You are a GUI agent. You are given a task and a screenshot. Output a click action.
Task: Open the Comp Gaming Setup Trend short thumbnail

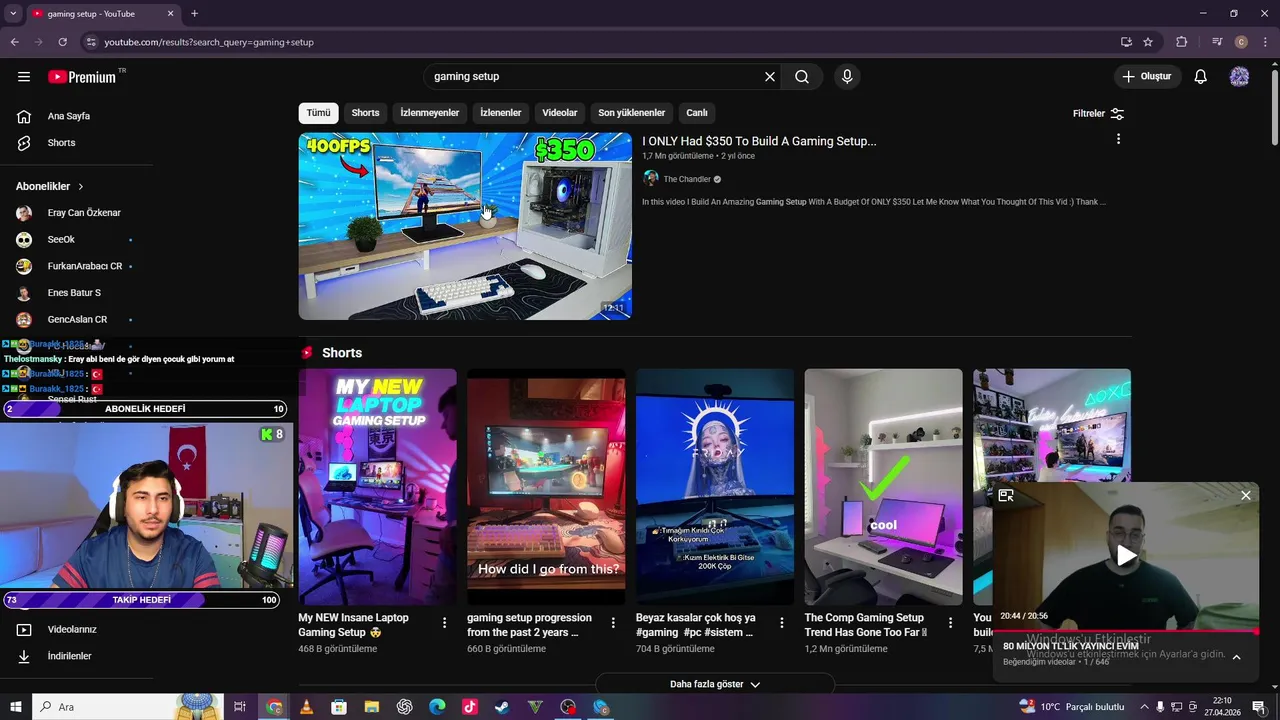coord(884,486)
